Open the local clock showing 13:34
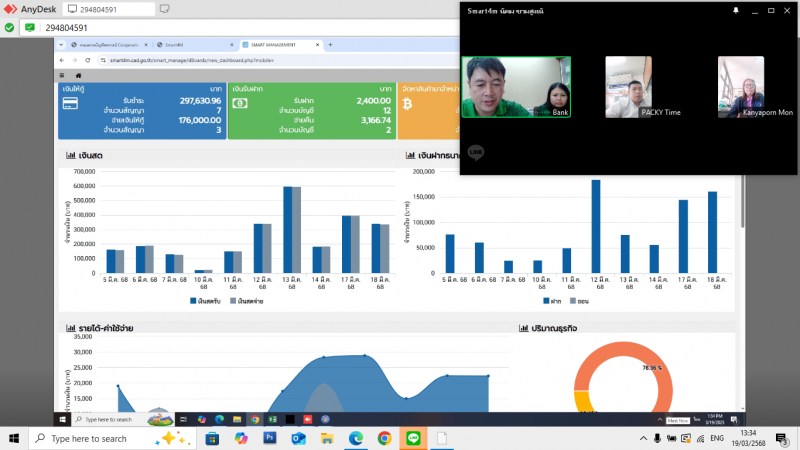800x450 pixels. (748, 438)
